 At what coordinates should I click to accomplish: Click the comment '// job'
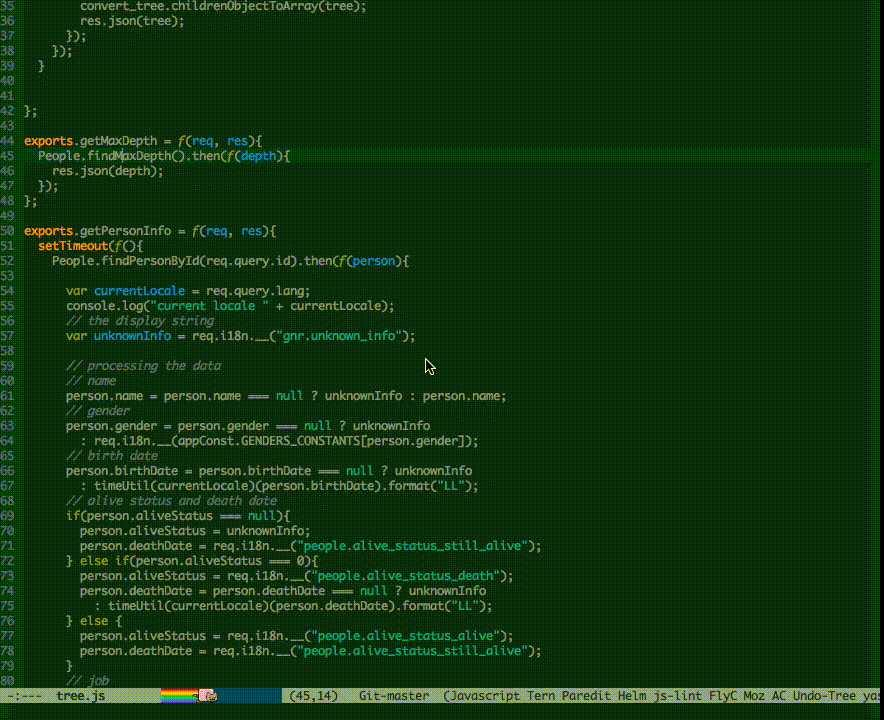point(87,681)
